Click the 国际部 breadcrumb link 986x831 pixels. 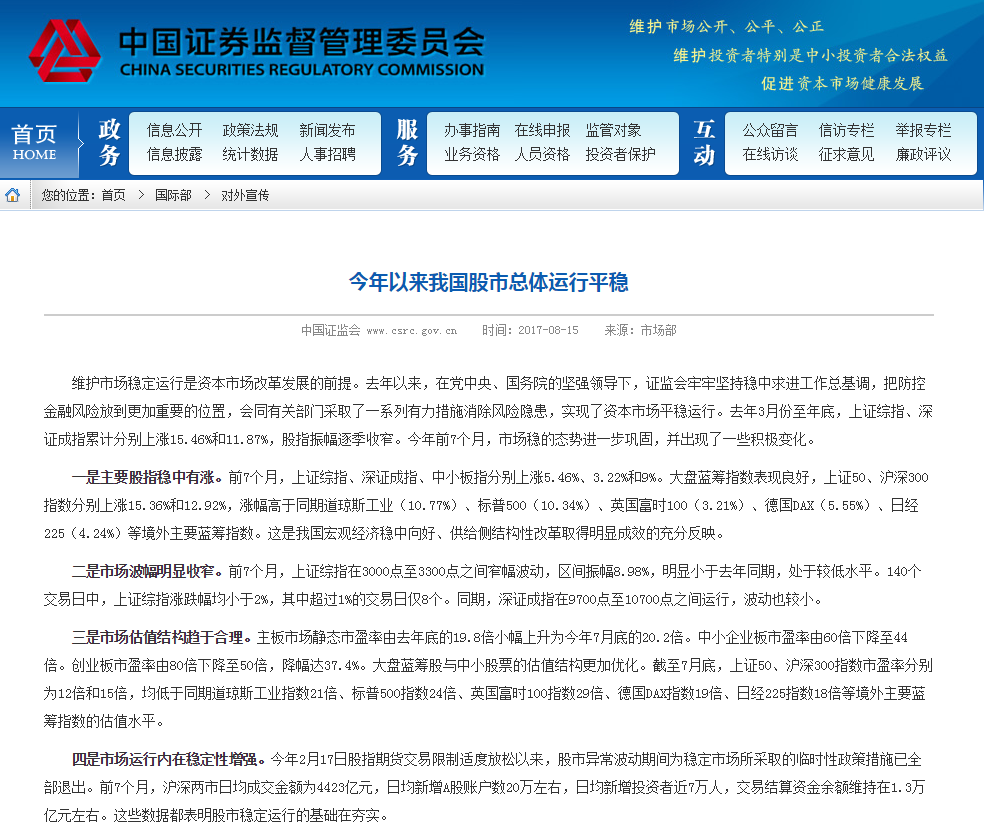coord(174,195)
